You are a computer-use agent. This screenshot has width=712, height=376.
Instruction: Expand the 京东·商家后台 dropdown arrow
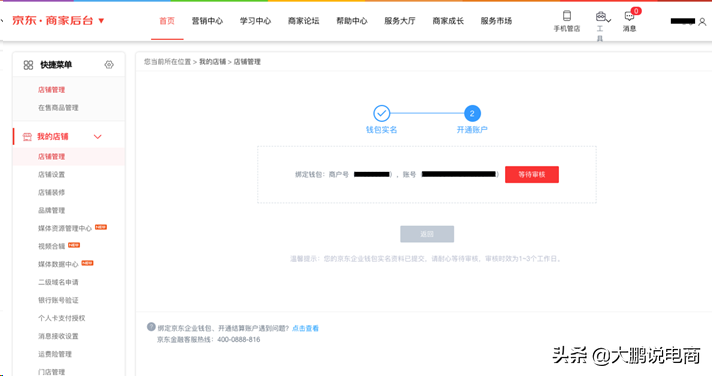coord(101,20)
